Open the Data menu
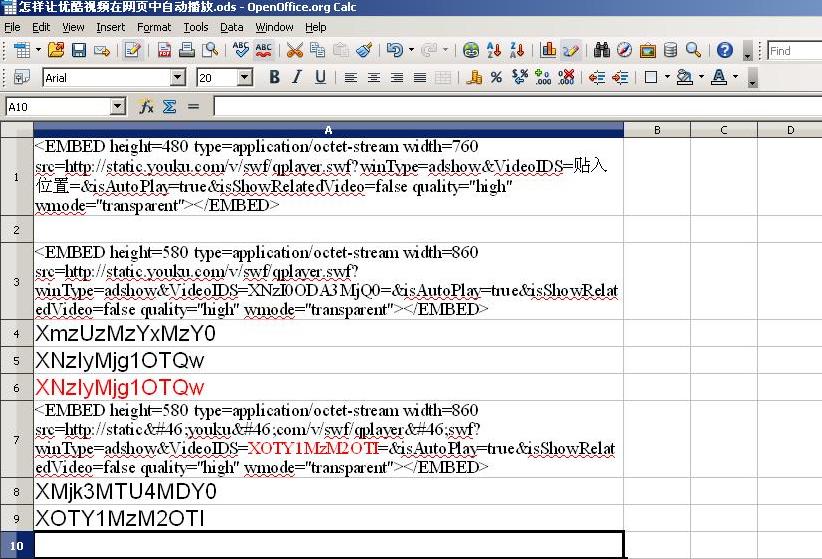Viewport: 822px width, 559px height. 232,27
